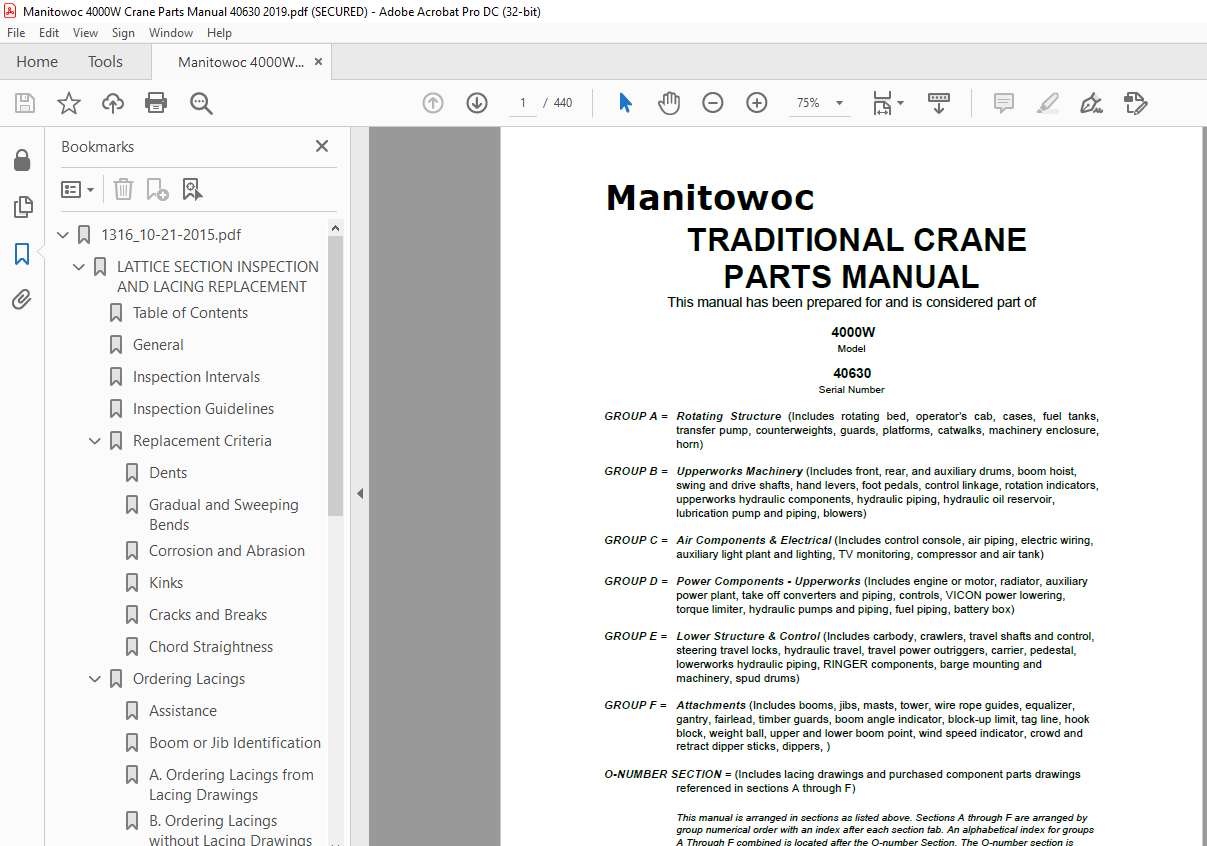The height and width of the screenshot is (846, 1207).
Task: Click the 440 total pages count
Action: [563, 103]
